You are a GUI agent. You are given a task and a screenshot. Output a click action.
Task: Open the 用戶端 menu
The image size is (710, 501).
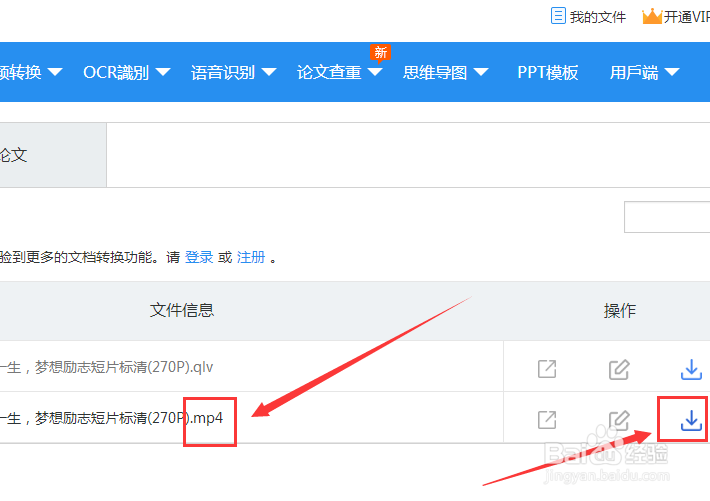pyautogui.click(x=634, y=72)
